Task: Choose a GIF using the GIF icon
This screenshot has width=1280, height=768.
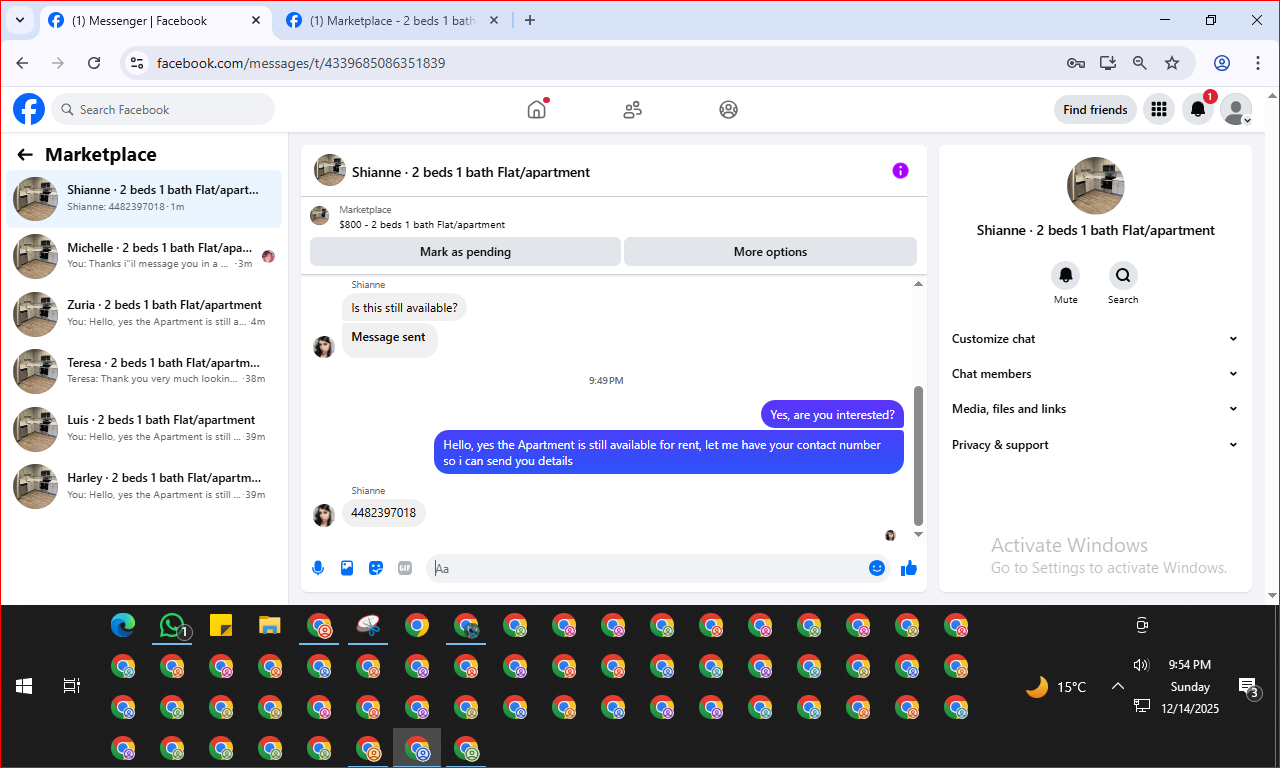Action: tap(405, 568)
